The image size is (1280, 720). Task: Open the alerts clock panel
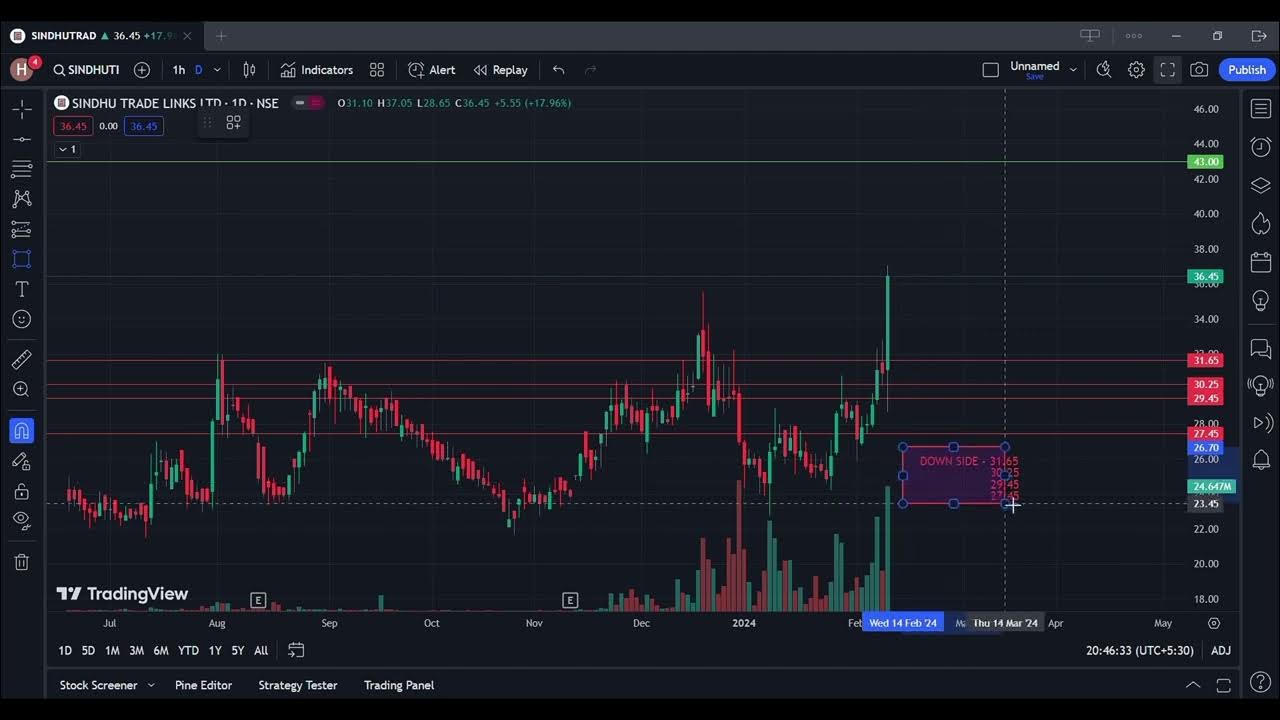coord(1261,147)
